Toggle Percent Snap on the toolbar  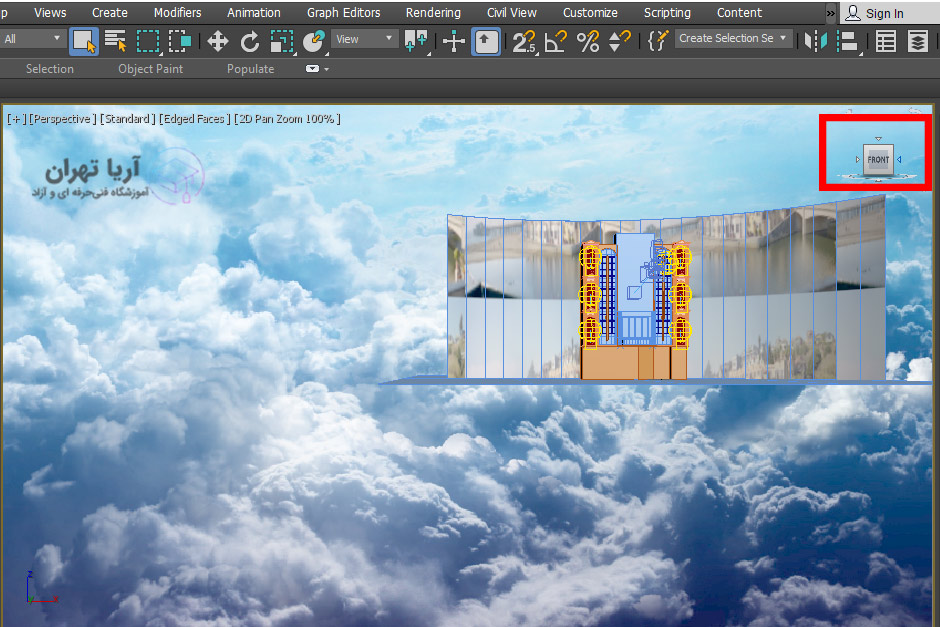coord(588,41)
